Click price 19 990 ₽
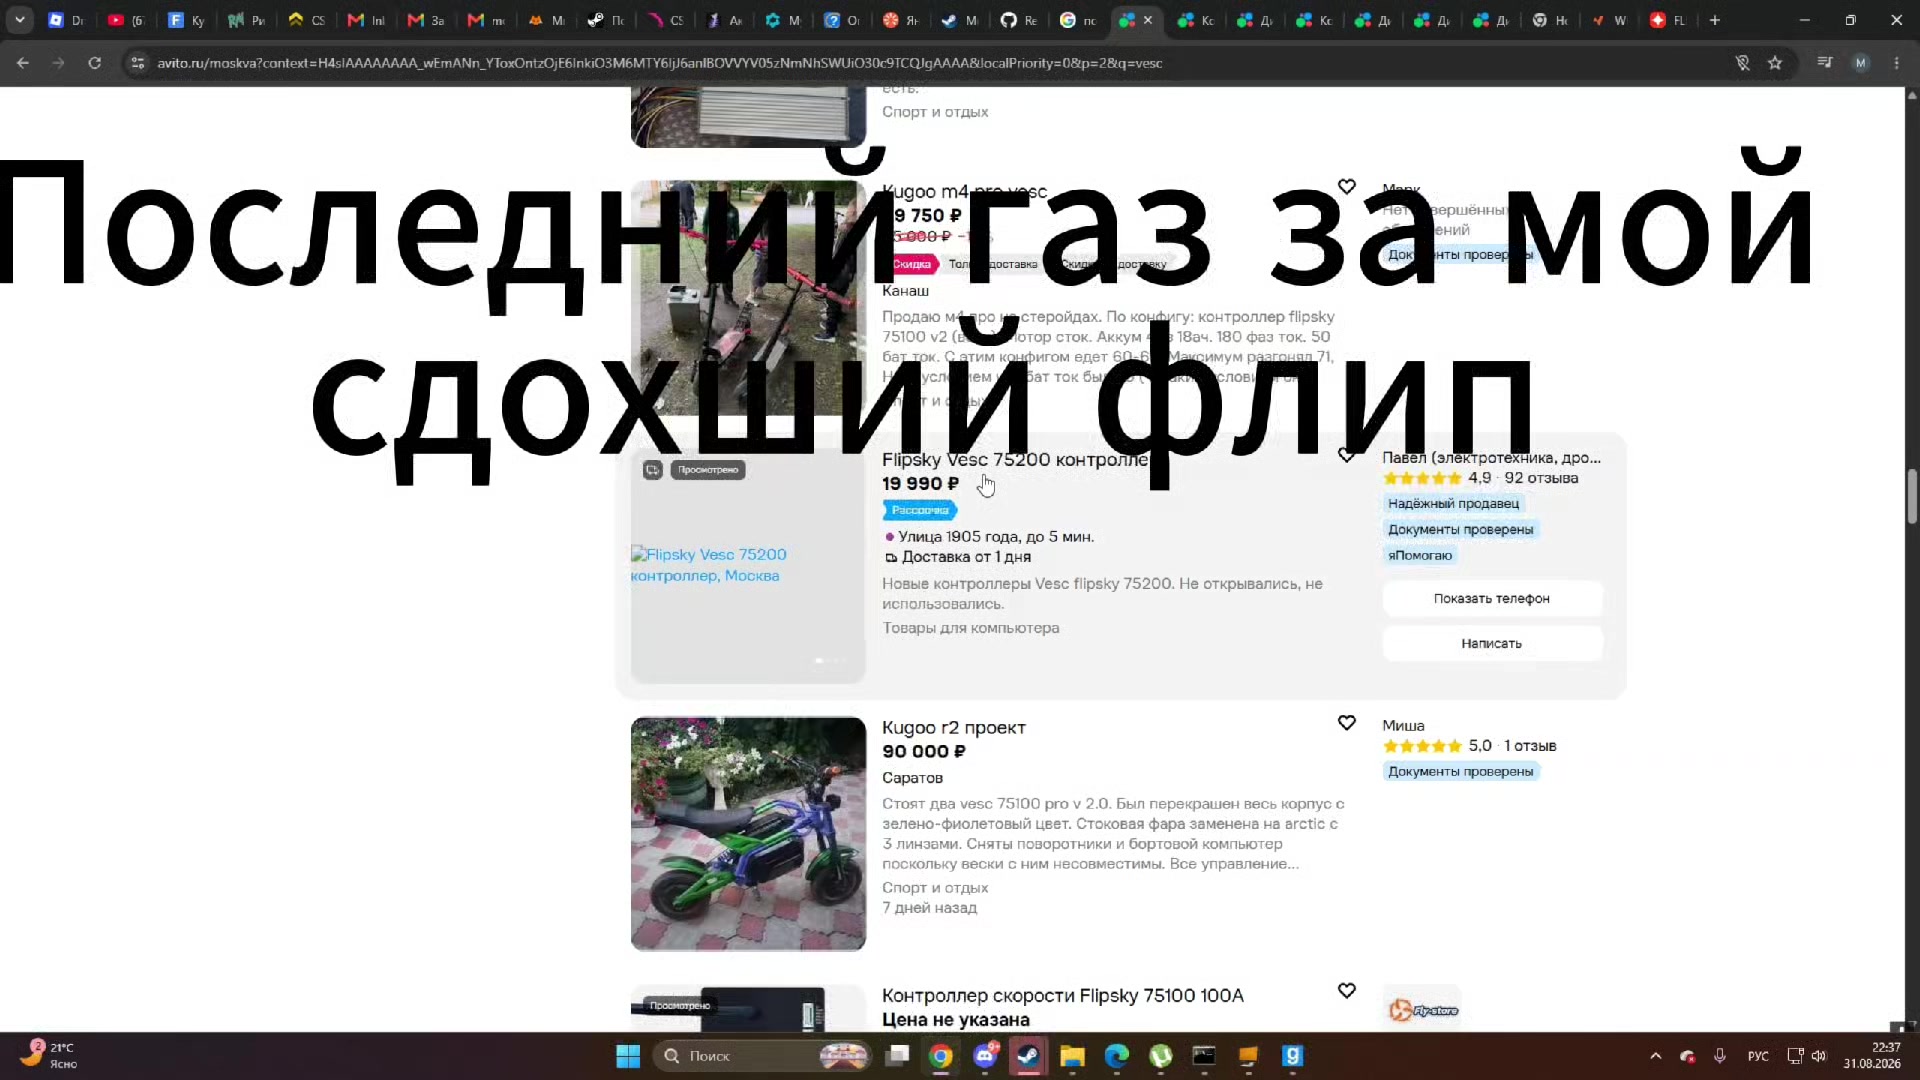Viewport: 1920px width, 1080px height. tap(920, 484)
